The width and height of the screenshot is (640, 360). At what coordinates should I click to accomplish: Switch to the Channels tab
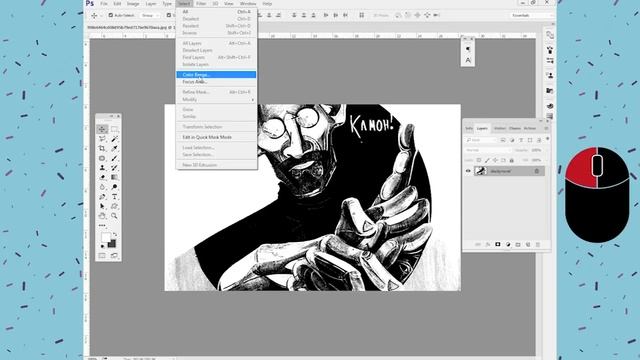click(x=514, y=128)
